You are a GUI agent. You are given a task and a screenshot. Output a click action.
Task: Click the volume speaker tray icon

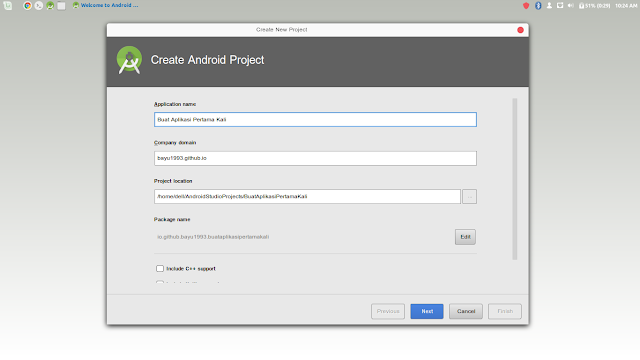(x=571, y=6)
